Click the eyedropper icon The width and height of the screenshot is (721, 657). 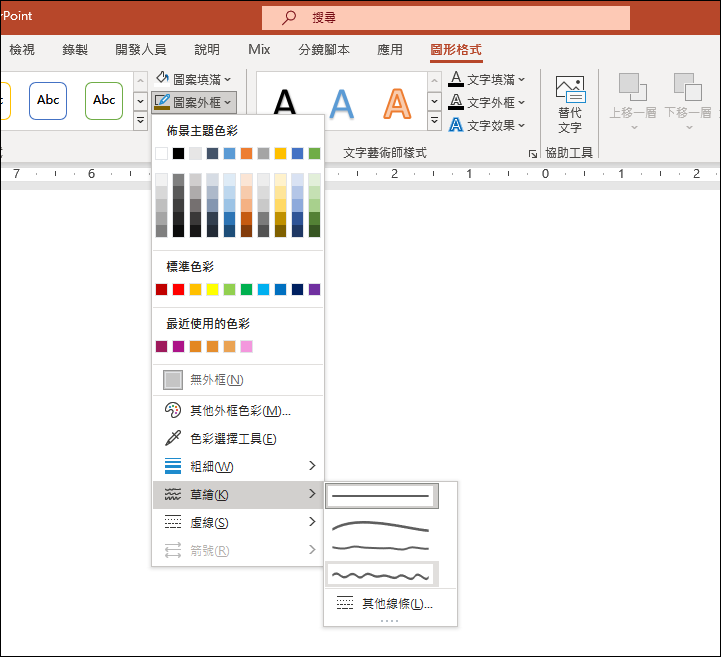(x=173, y=438)
